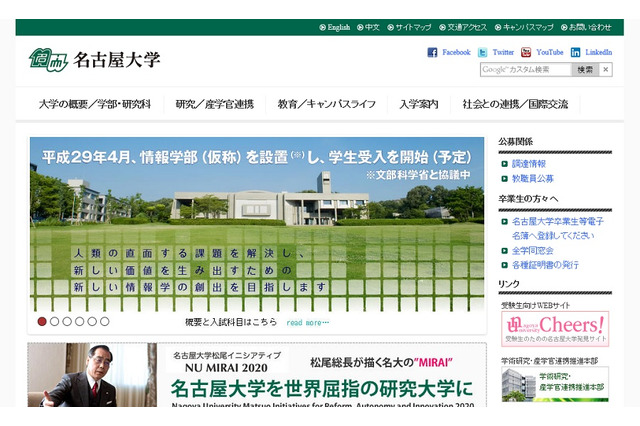Open the Facebook icon link
The image size is (640, 426).
click(432, 52)
